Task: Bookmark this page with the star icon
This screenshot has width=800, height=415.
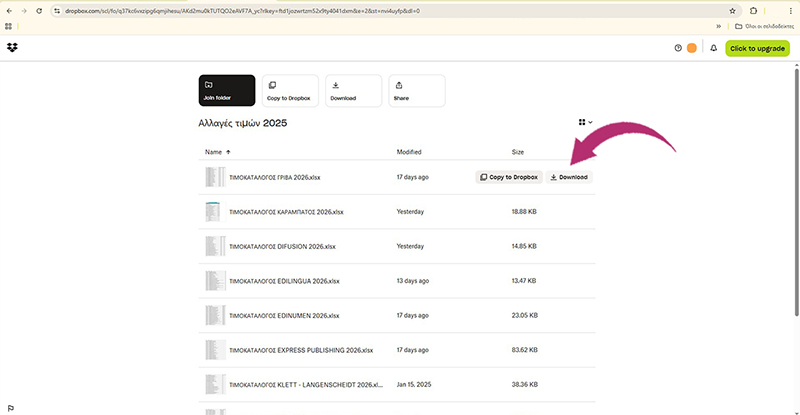Action: tap(732, 11)
